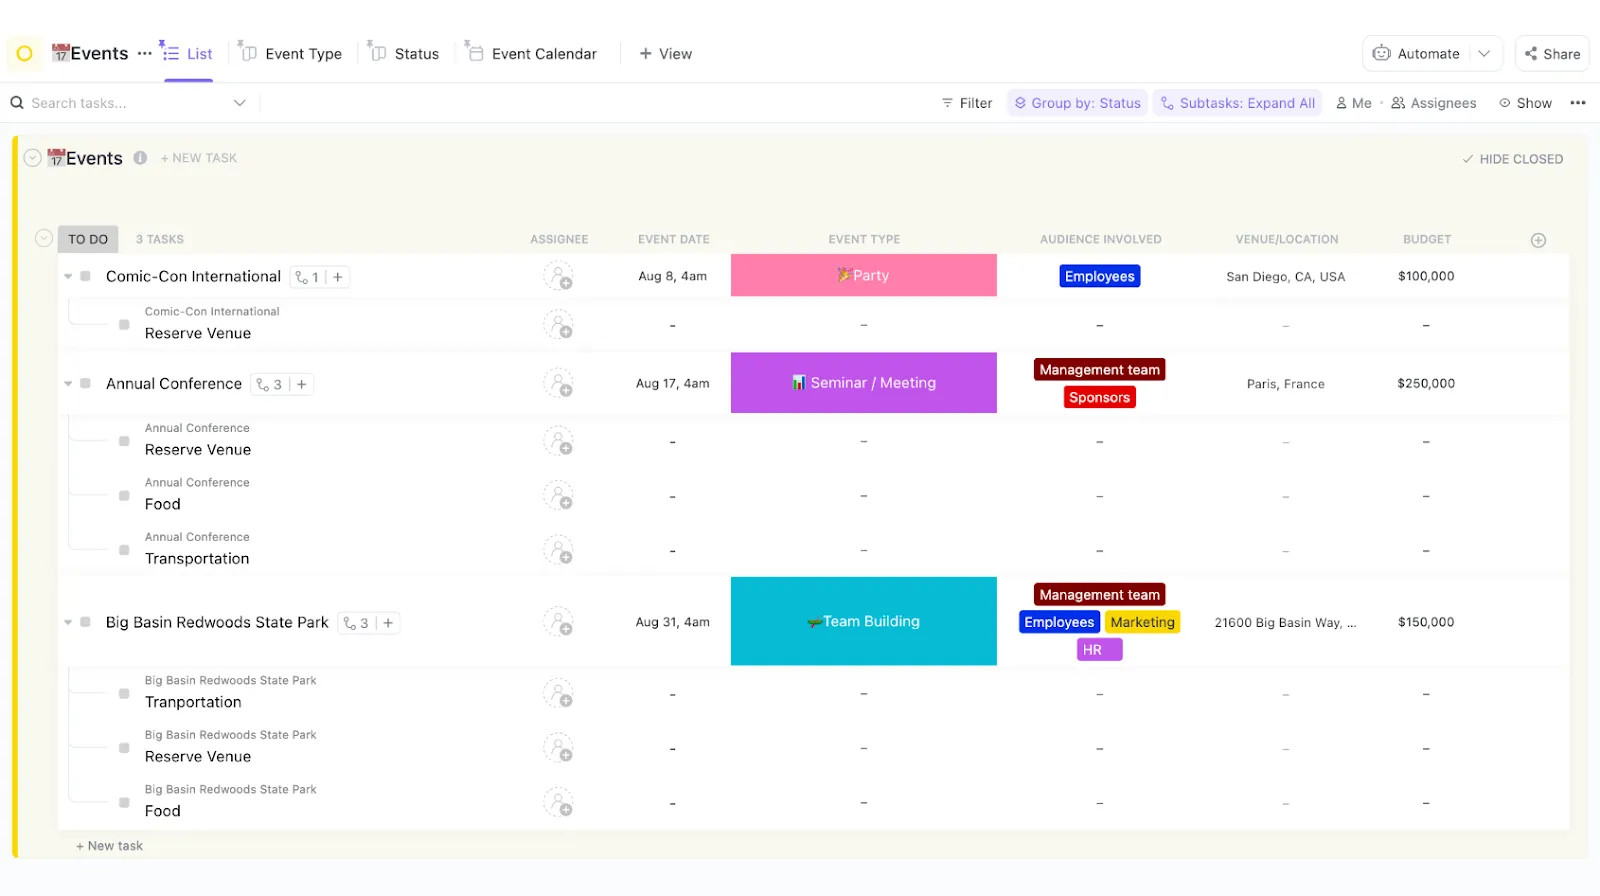Click the Events info icon
This screenshot has height=896, width=1600.
pos(140,158)
